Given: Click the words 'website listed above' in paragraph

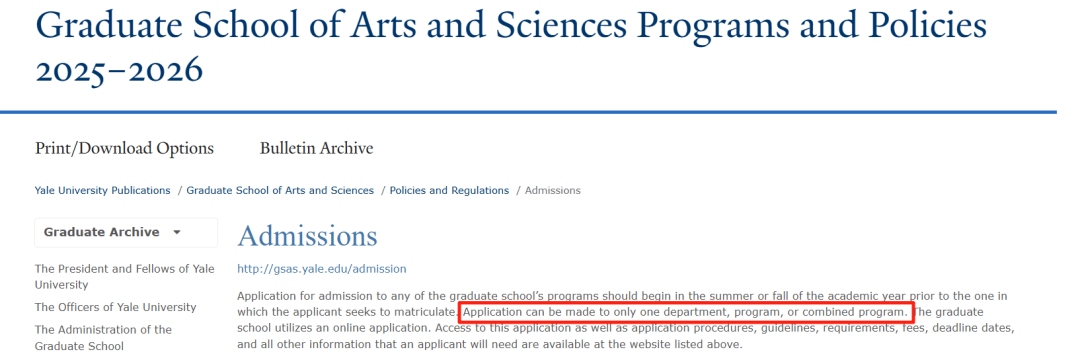Looking at the screenshot, I should pyautogui.click(x=689, y=344).
